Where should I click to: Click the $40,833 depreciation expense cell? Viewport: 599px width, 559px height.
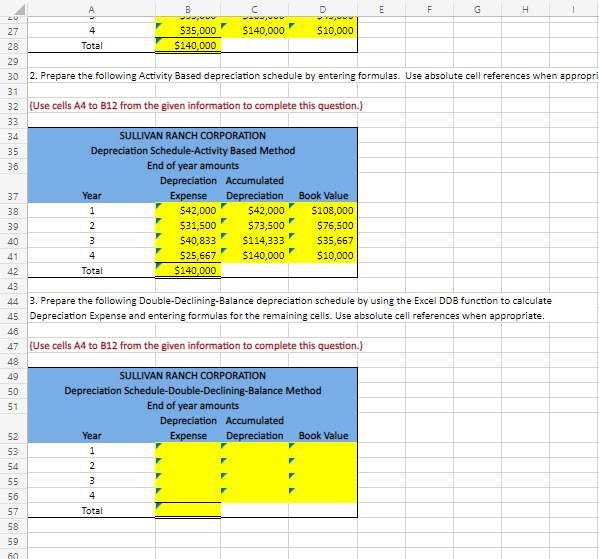pos(188,240)
